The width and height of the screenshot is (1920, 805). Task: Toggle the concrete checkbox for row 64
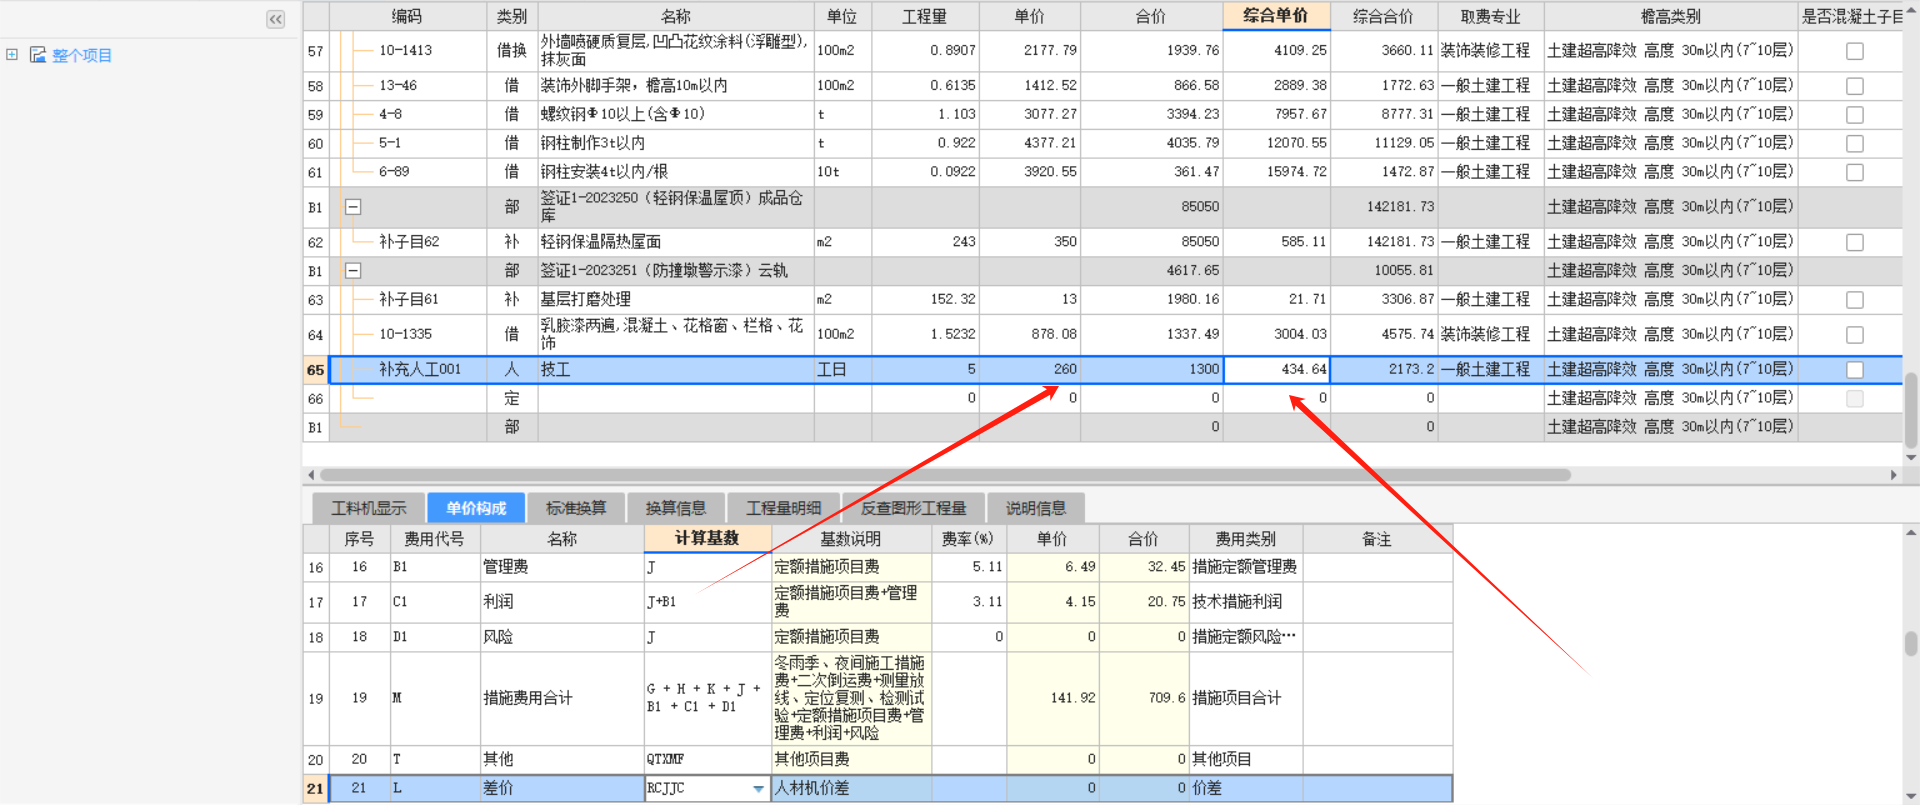[1855, 335]
